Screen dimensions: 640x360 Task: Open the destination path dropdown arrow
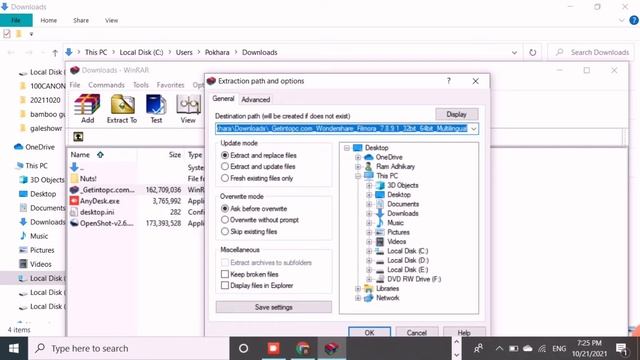click(x=473, y=129)
